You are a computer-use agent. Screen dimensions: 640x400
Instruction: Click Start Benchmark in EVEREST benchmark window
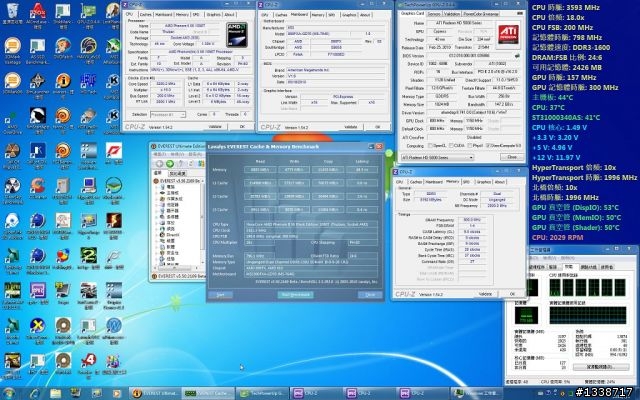coord(296,295)
